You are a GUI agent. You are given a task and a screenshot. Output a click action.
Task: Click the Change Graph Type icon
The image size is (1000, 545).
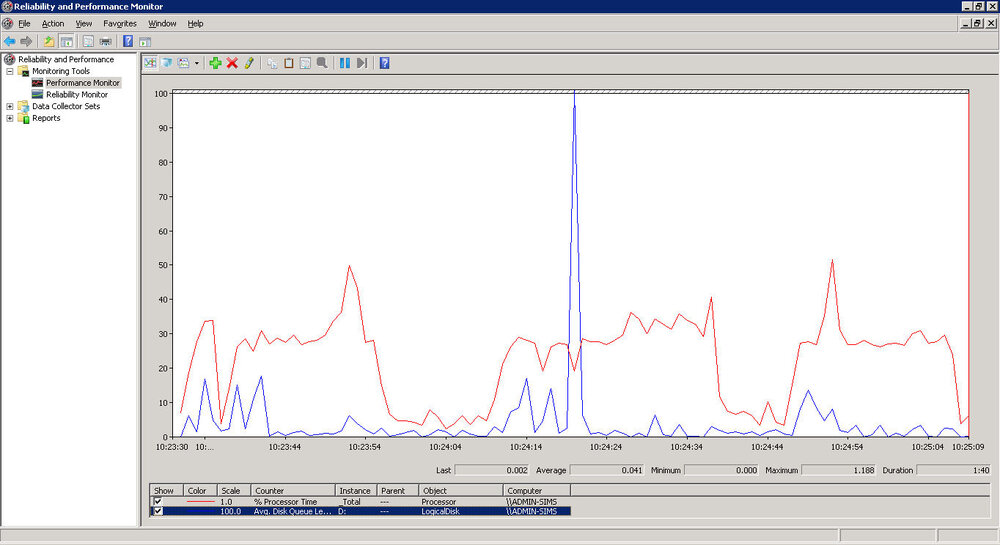click(x=184, y=63)
